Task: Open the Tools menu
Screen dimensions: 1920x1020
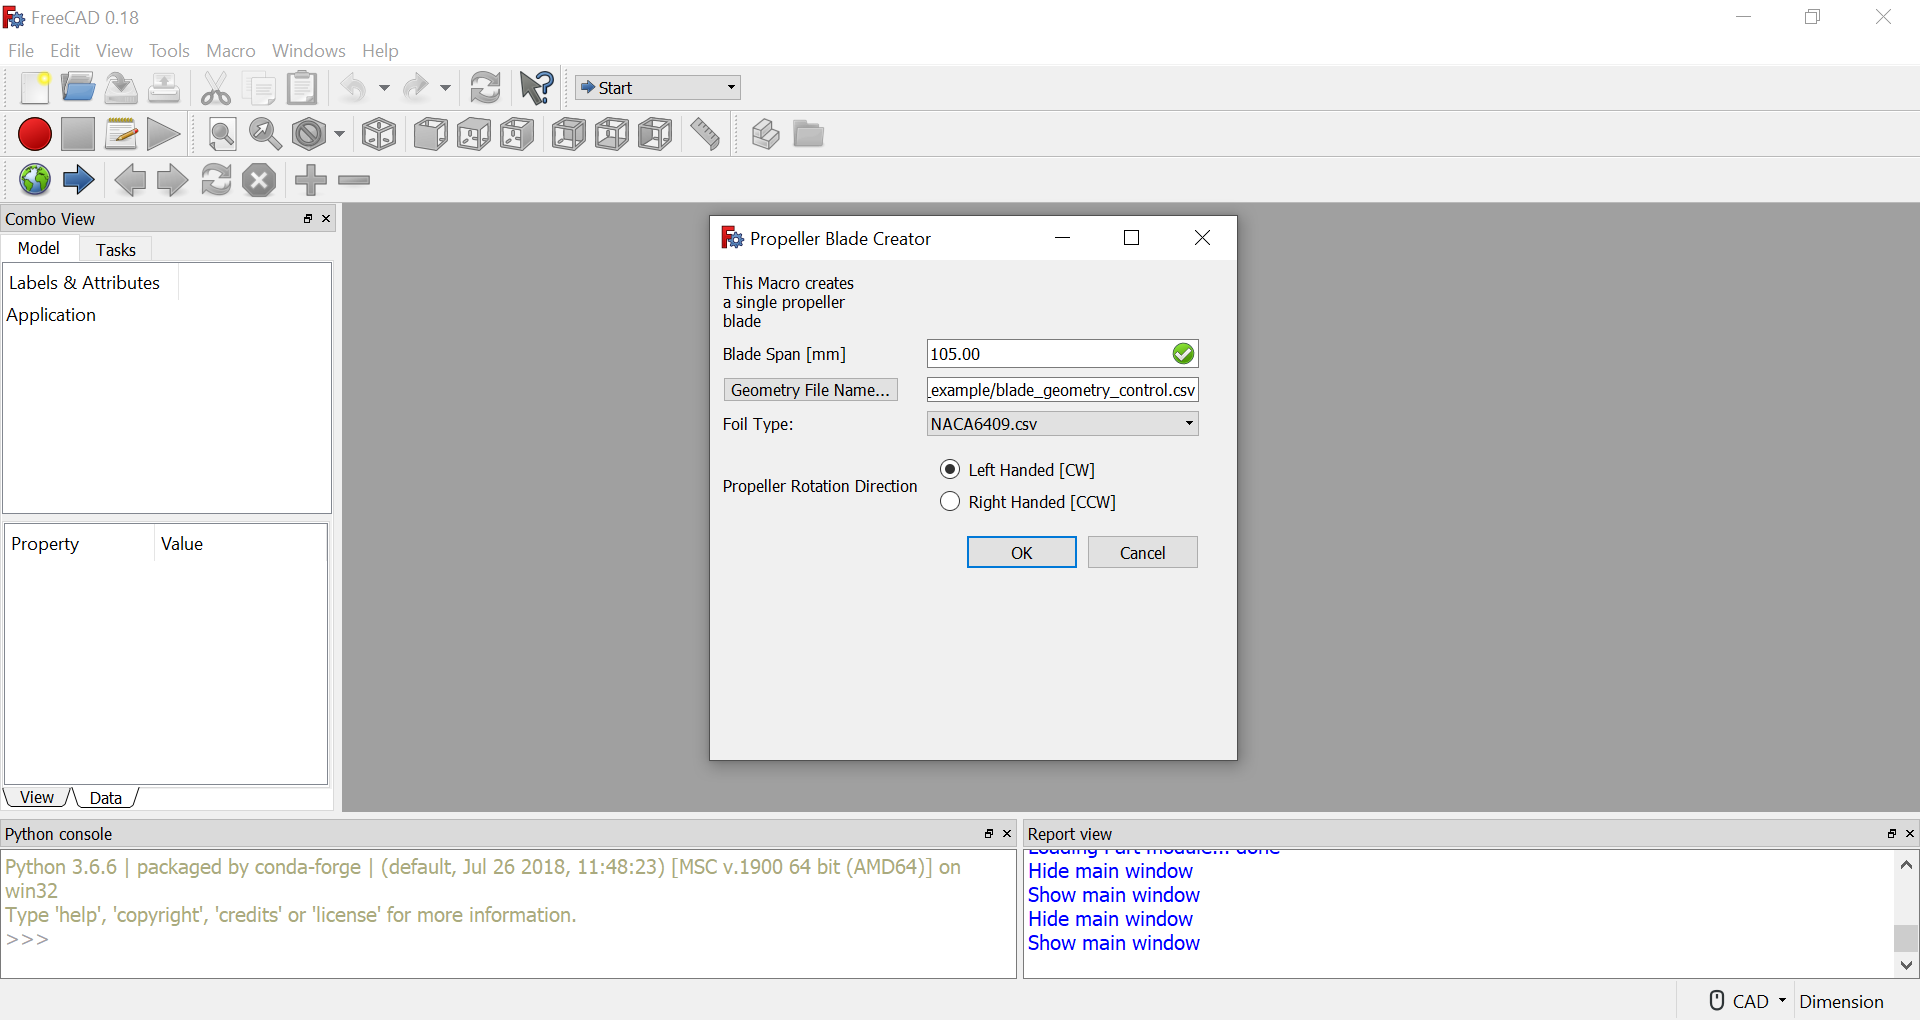Action: 169,51
